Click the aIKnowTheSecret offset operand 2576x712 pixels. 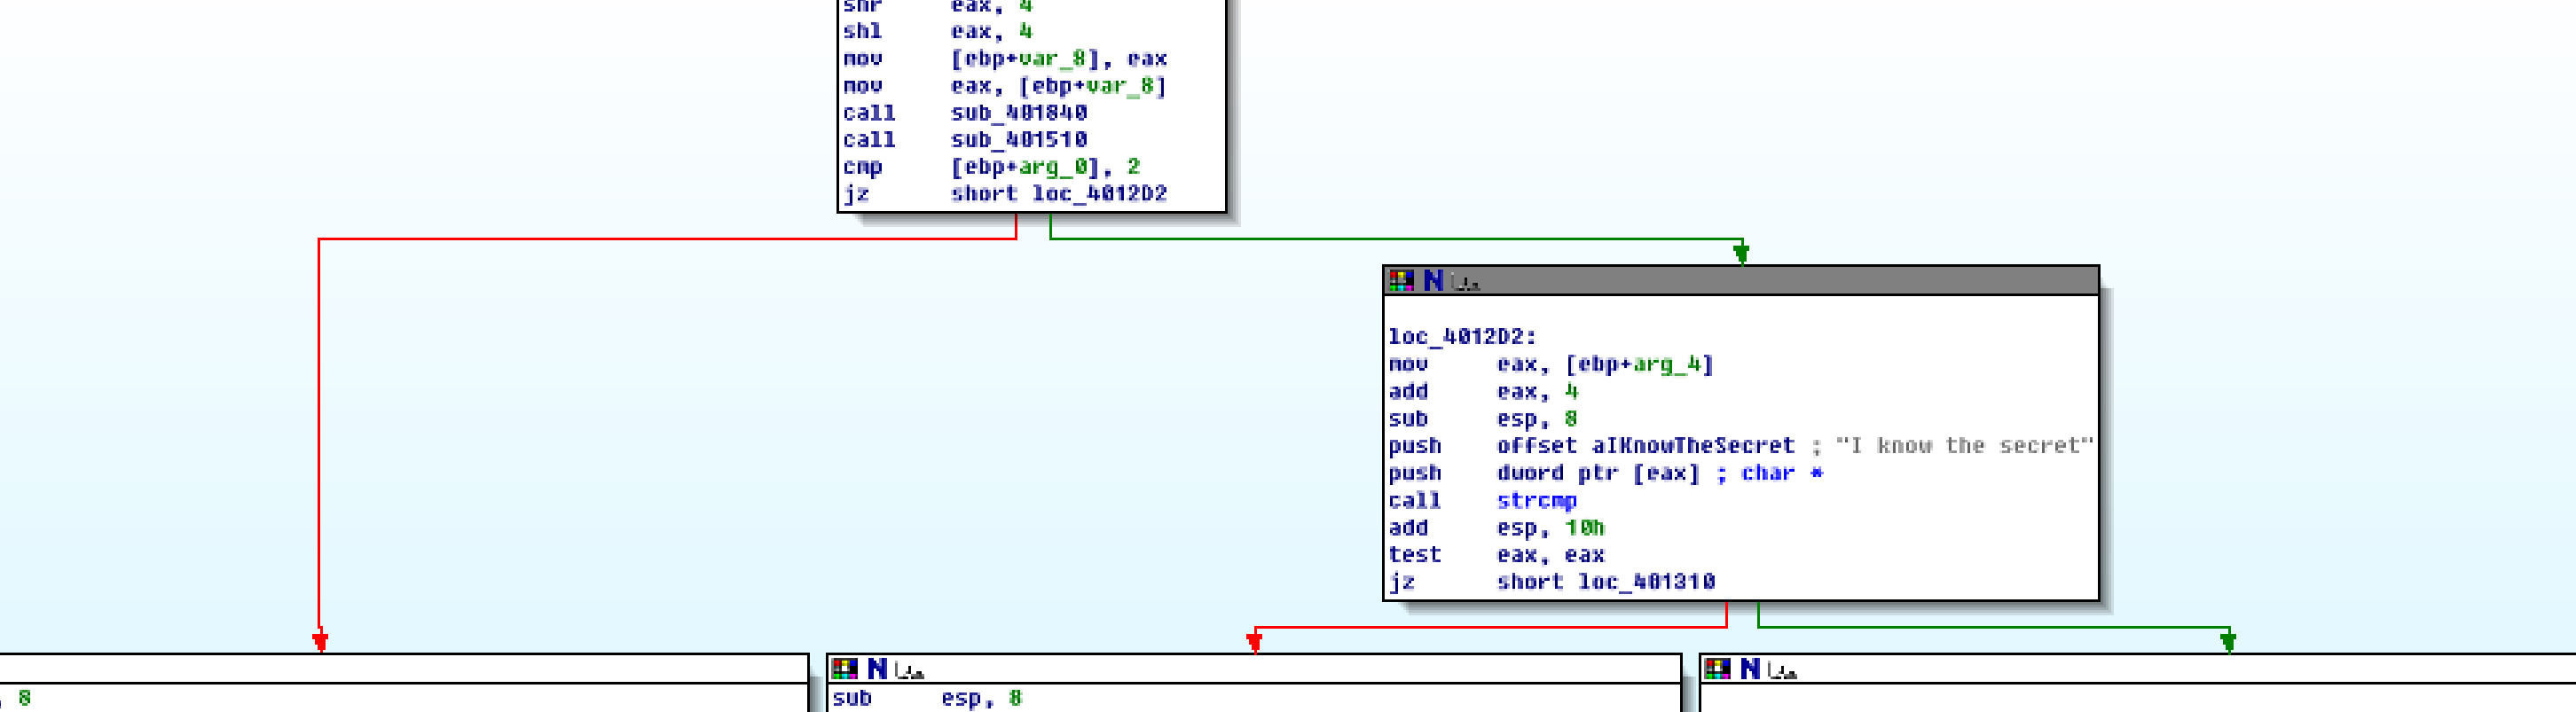tap(1693, 446)
